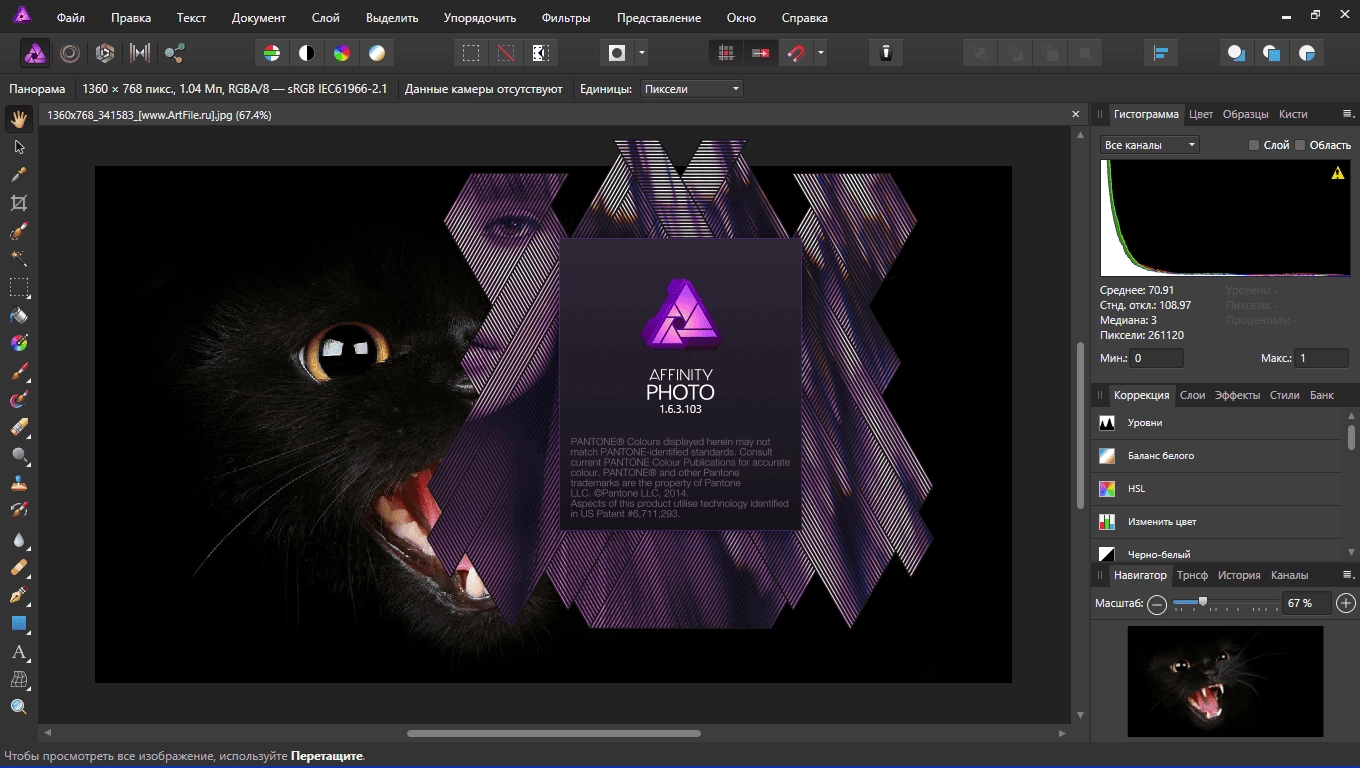Switch to the Слои tab
Viewport: 1360px width, 768px height.
click(1192, 395)
